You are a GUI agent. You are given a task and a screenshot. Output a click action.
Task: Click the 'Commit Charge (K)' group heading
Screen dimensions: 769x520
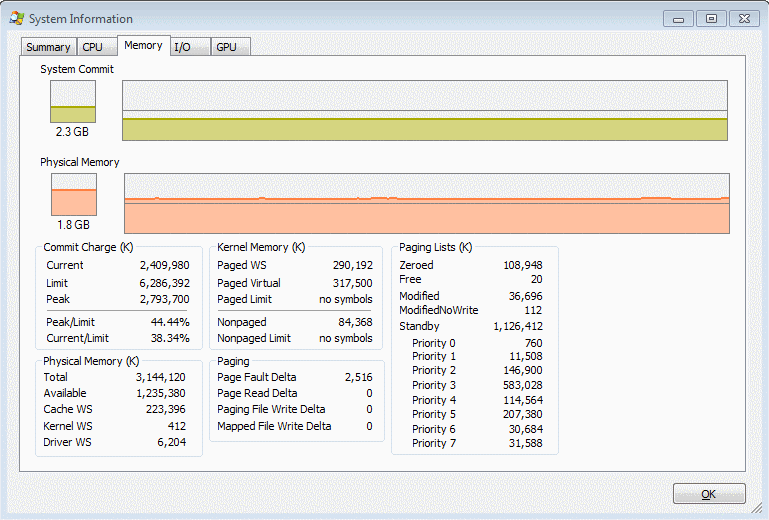[88, 247]
